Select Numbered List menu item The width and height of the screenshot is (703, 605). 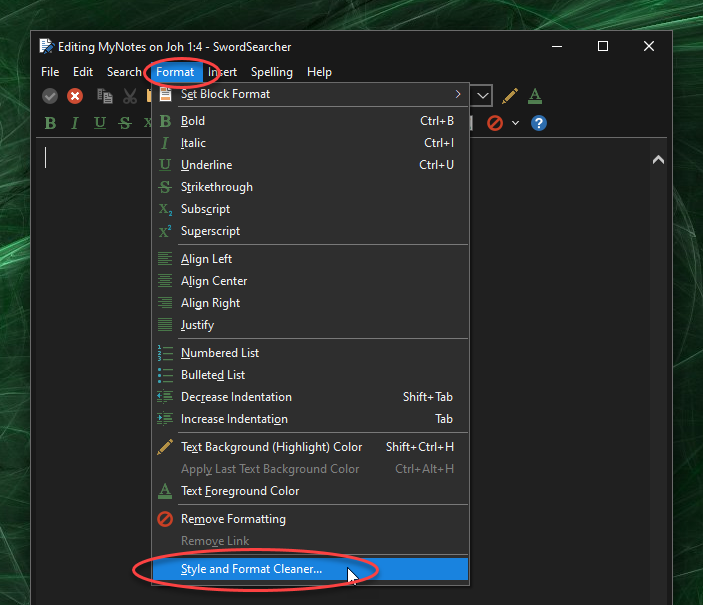coord(310,353)
